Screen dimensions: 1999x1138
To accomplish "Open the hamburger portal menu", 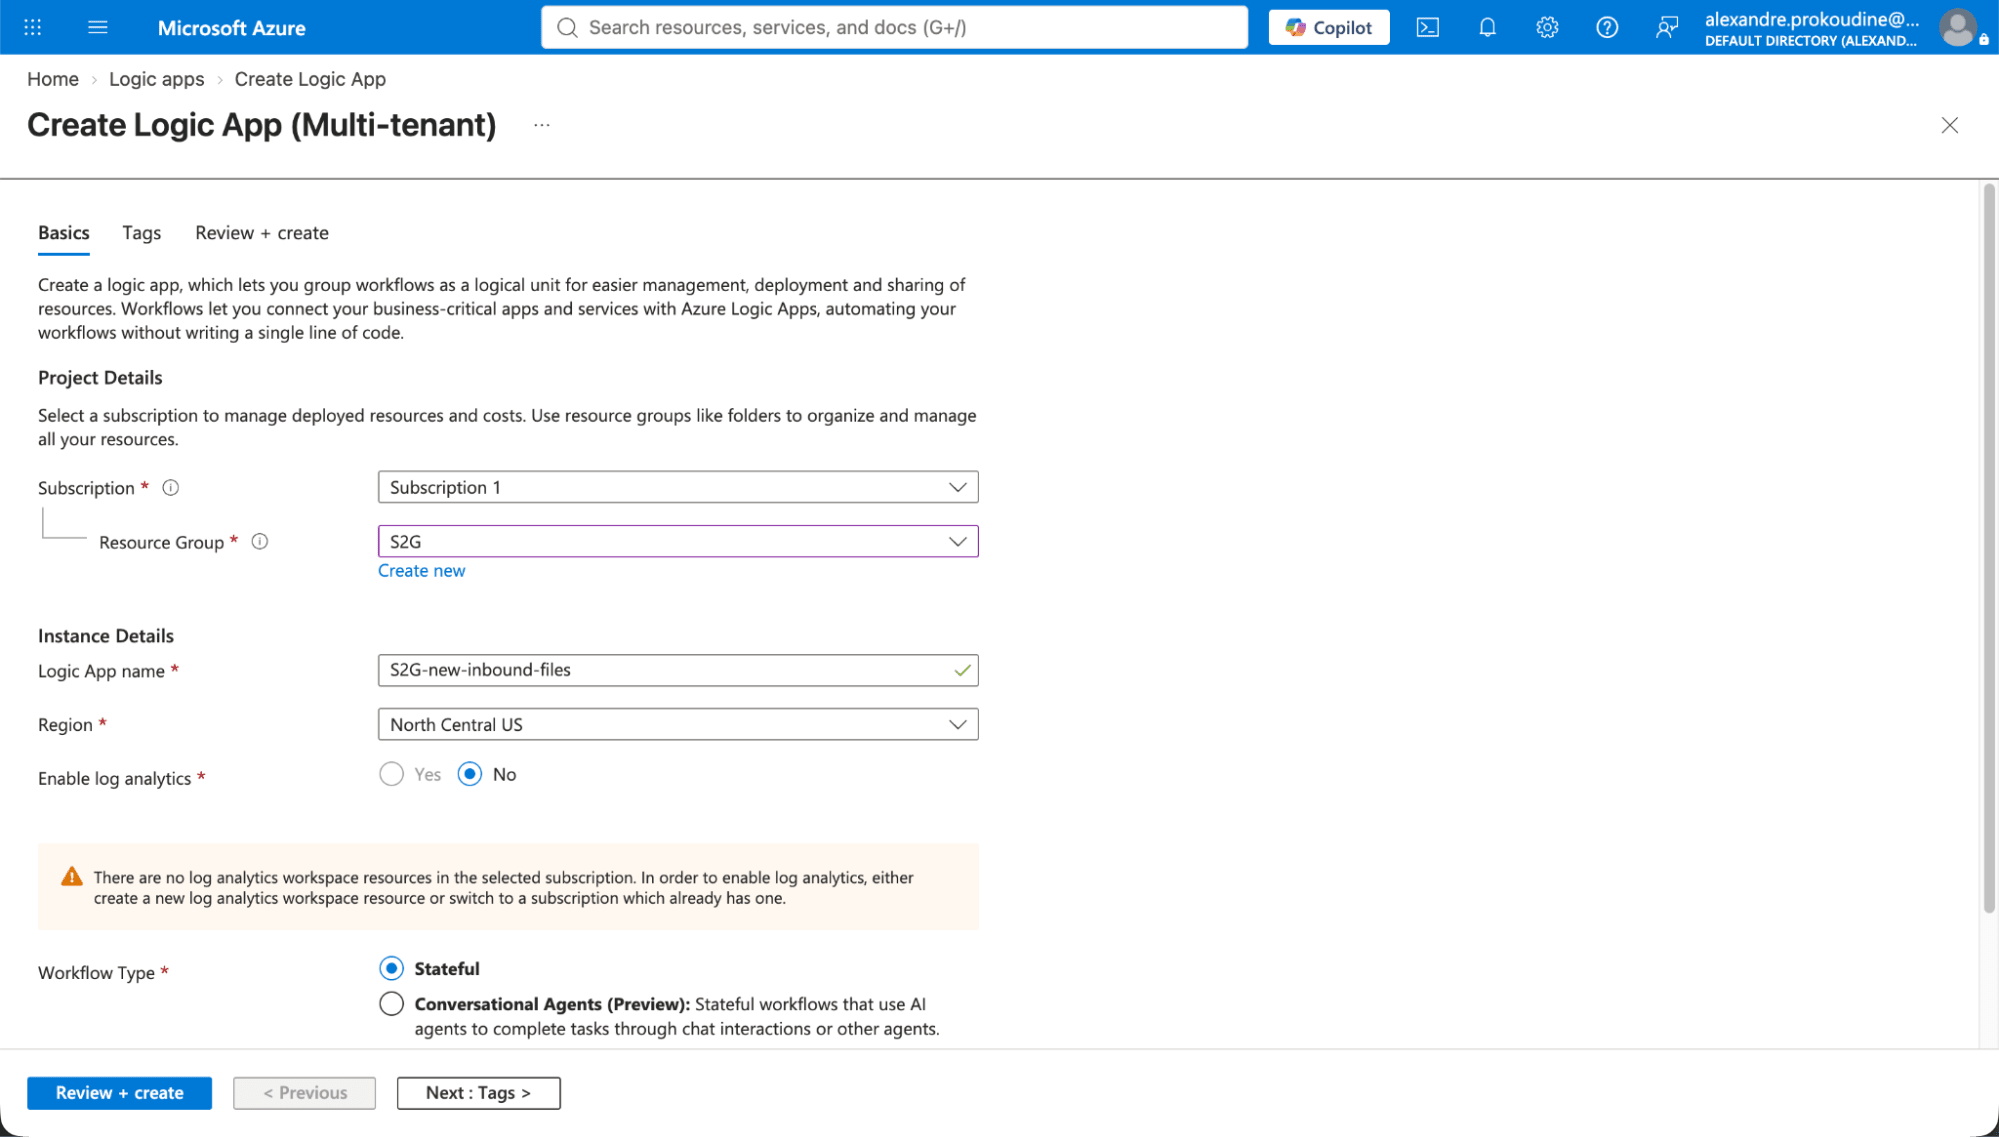I will [98, 27].
